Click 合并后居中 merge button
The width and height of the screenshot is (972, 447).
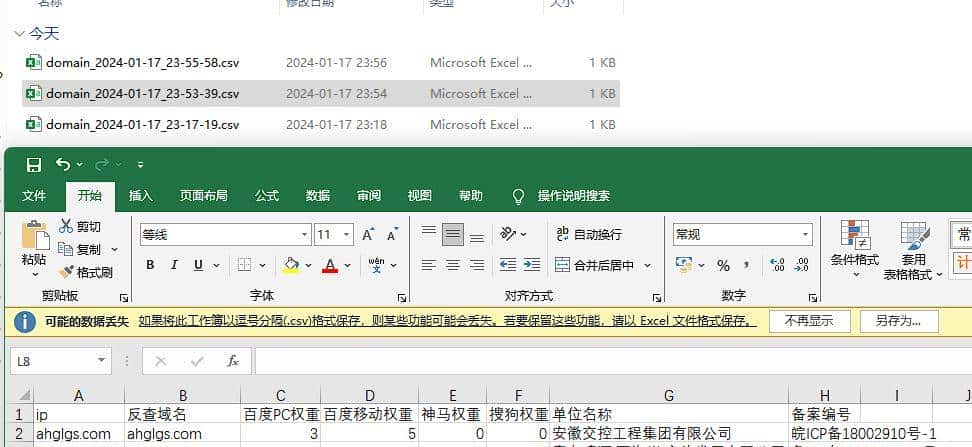point(594,265)
